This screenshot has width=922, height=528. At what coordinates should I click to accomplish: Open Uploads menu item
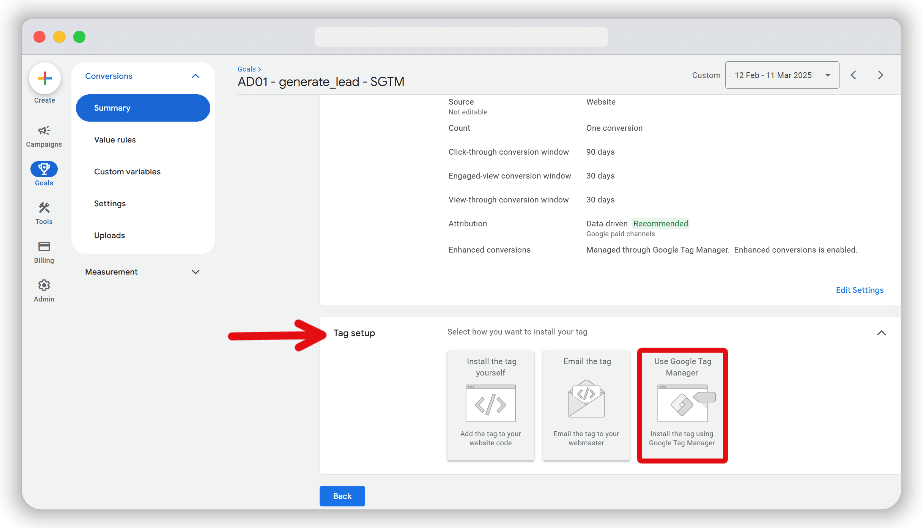(109, 235)
